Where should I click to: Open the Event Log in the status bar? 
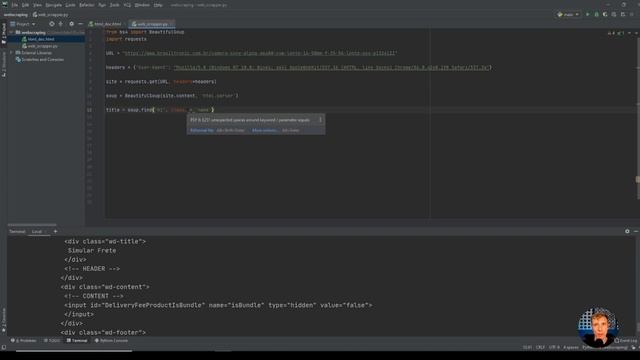(626, 340)
